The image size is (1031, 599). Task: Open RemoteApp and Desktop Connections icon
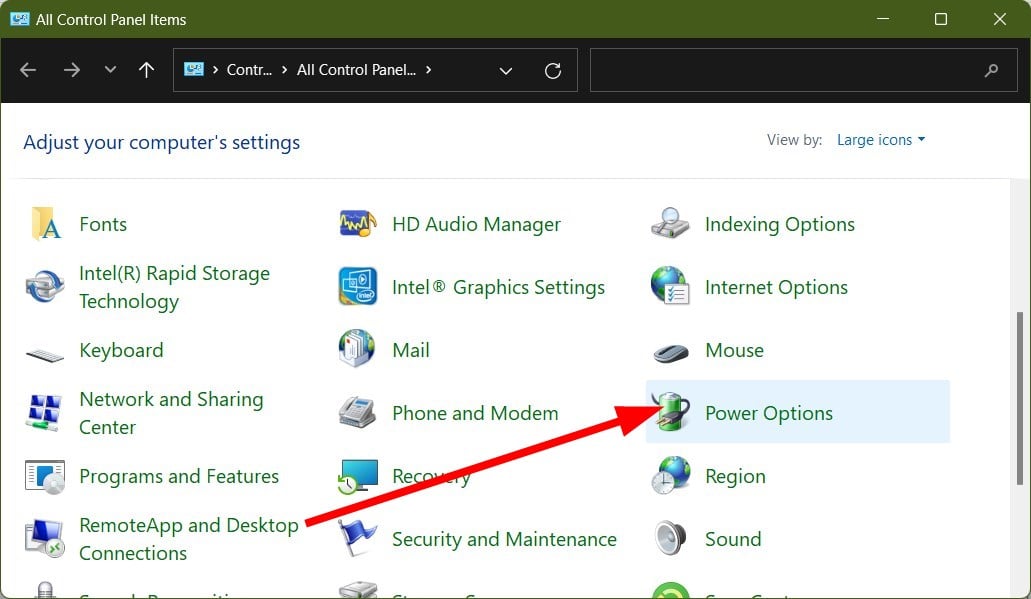(x=45, y=538)
